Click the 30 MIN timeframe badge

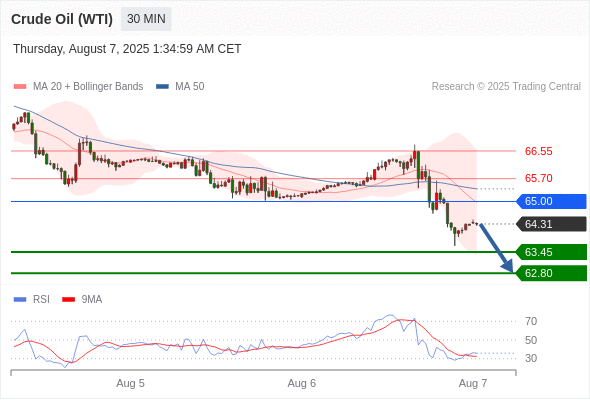[146, 19]
